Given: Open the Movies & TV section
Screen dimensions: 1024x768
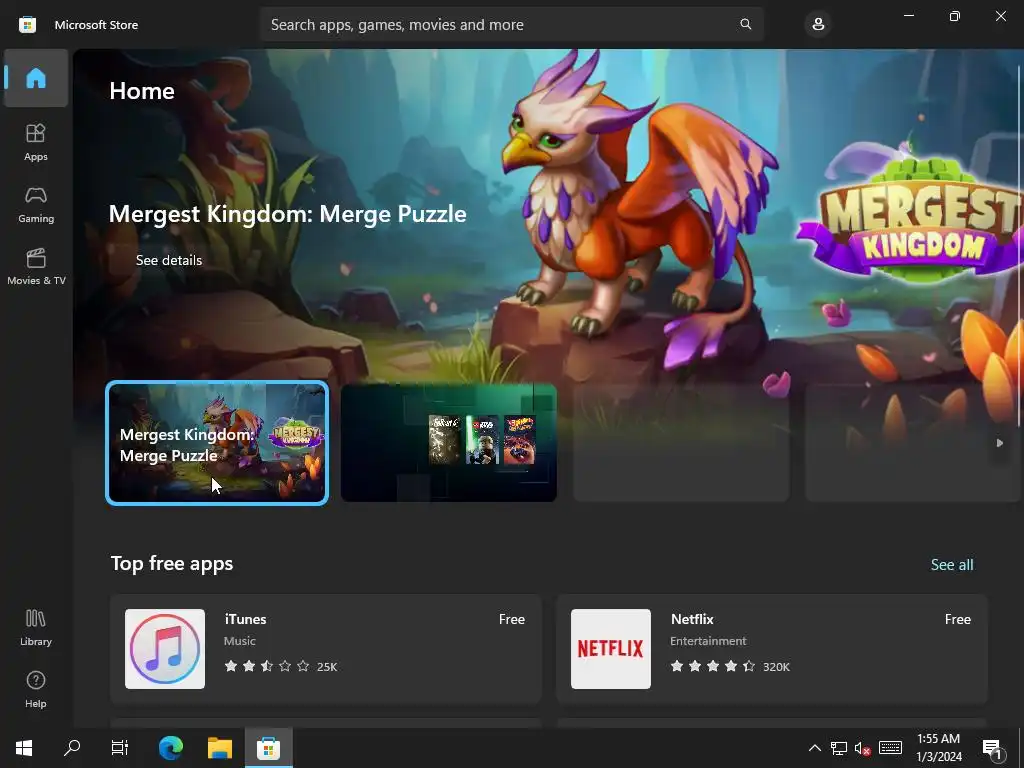Looking at the screenshot, I should [x=36, y=266].
